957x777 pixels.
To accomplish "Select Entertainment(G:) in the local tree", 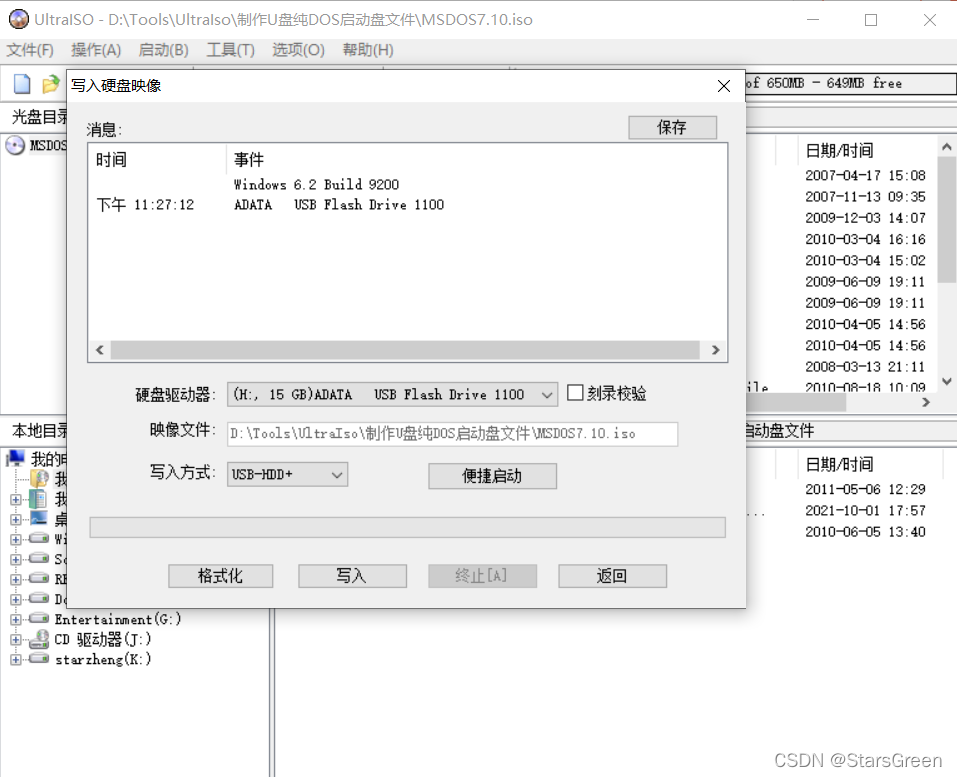I will pos(118,619).
